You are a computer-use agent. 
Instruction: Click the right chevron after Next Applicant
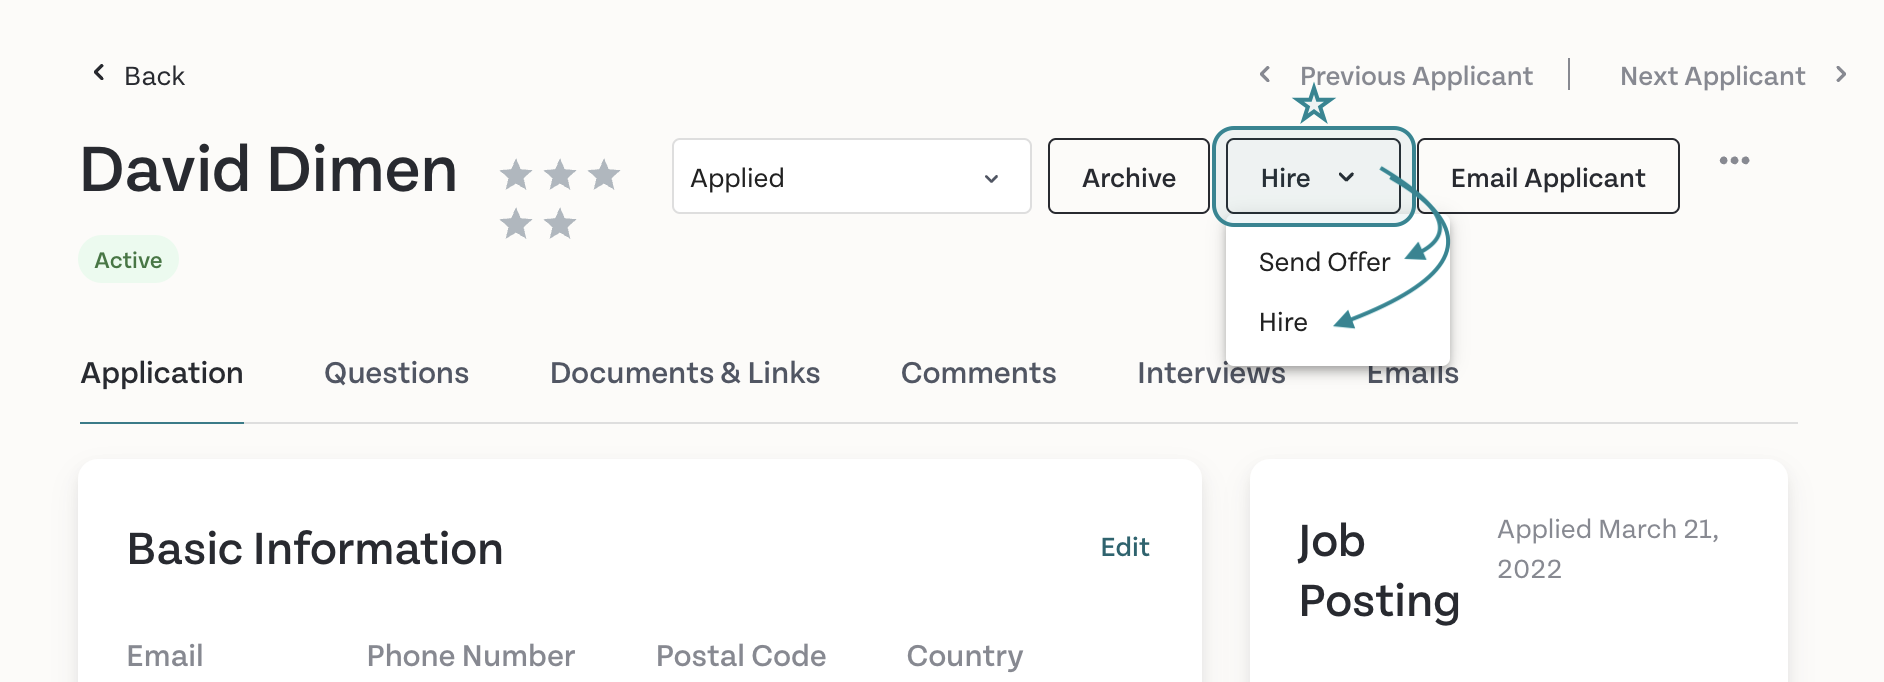(x=1841, y=74)
